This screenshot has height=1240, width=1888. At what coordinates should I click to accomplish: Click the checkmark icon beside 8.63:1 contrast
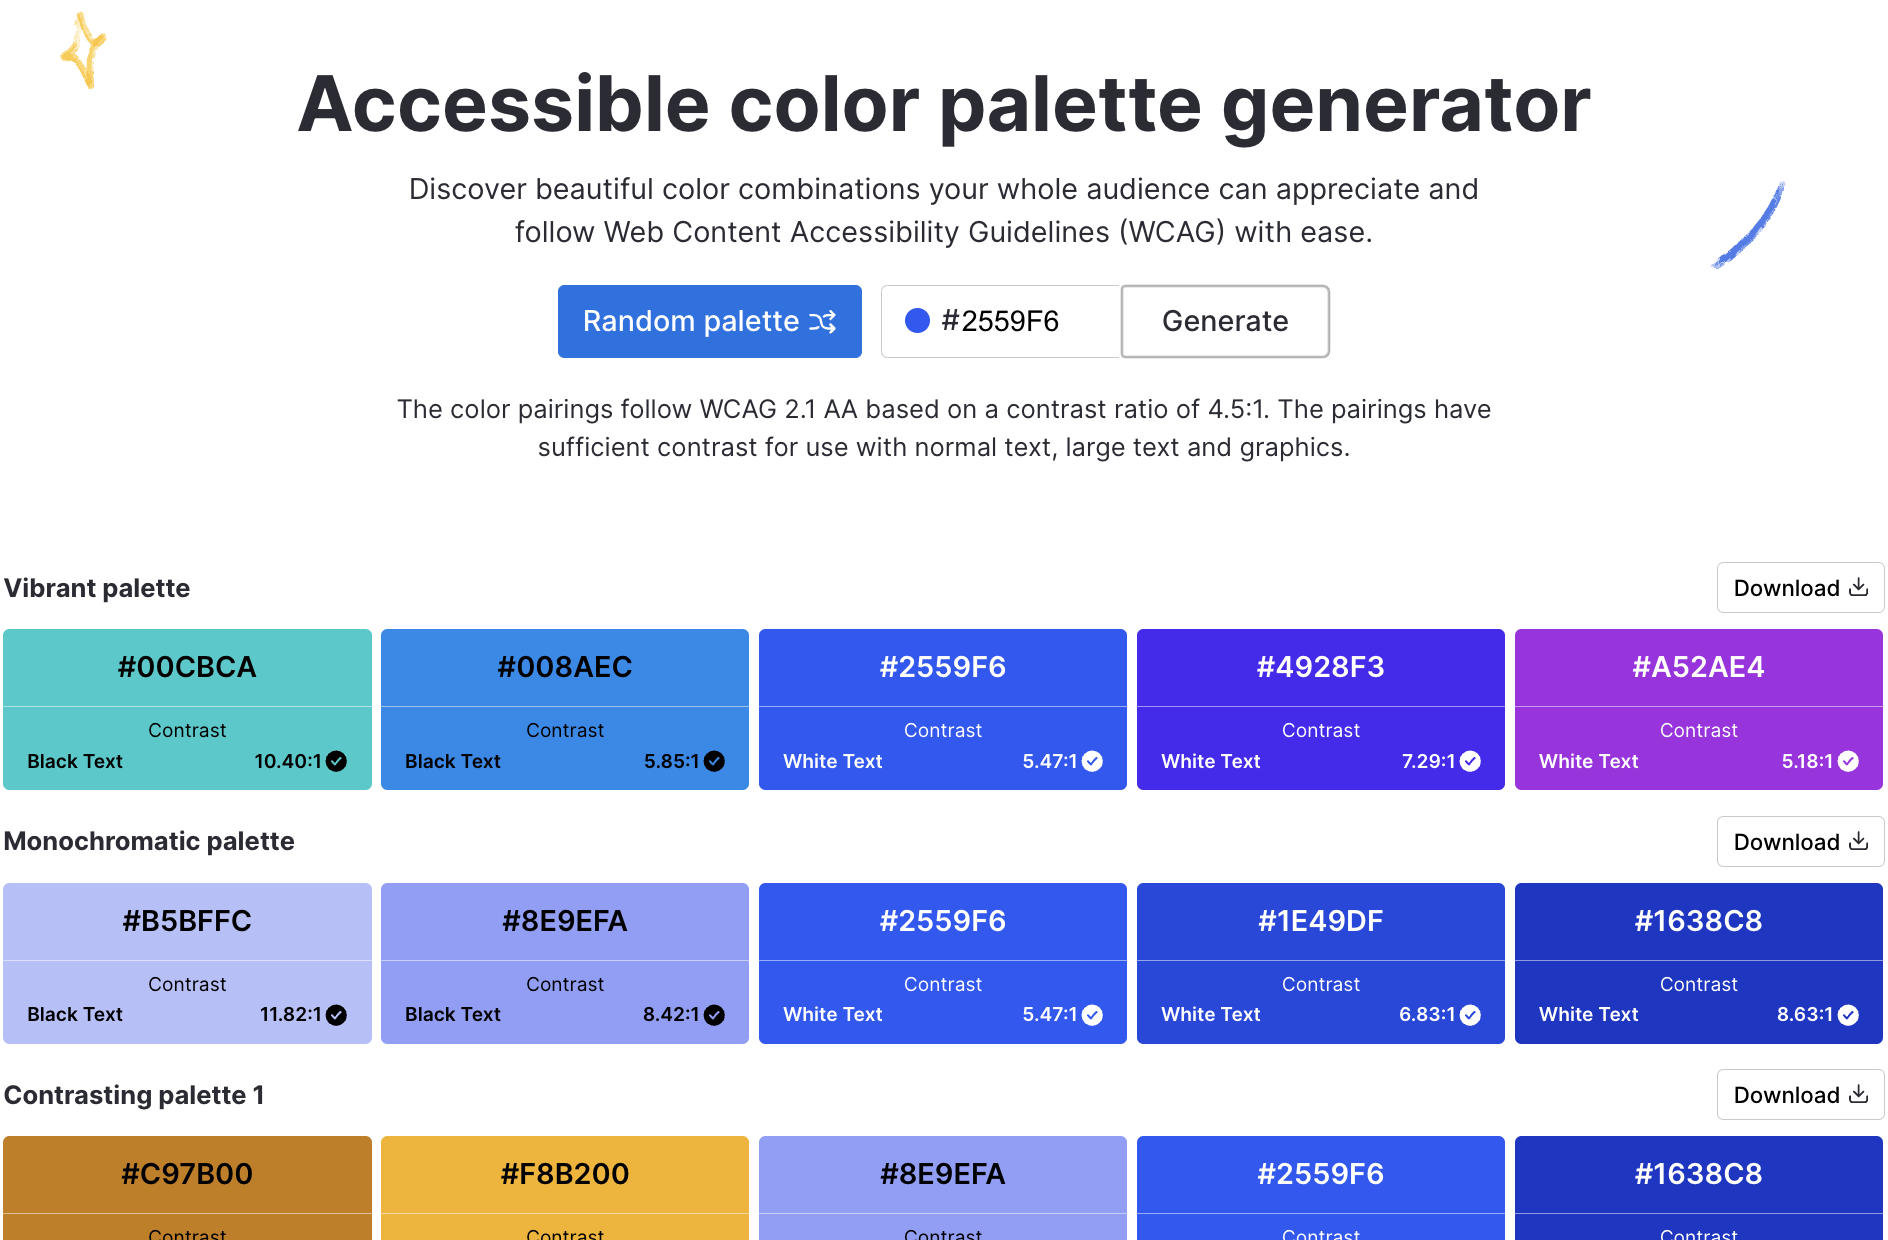coord(1848,1015)
